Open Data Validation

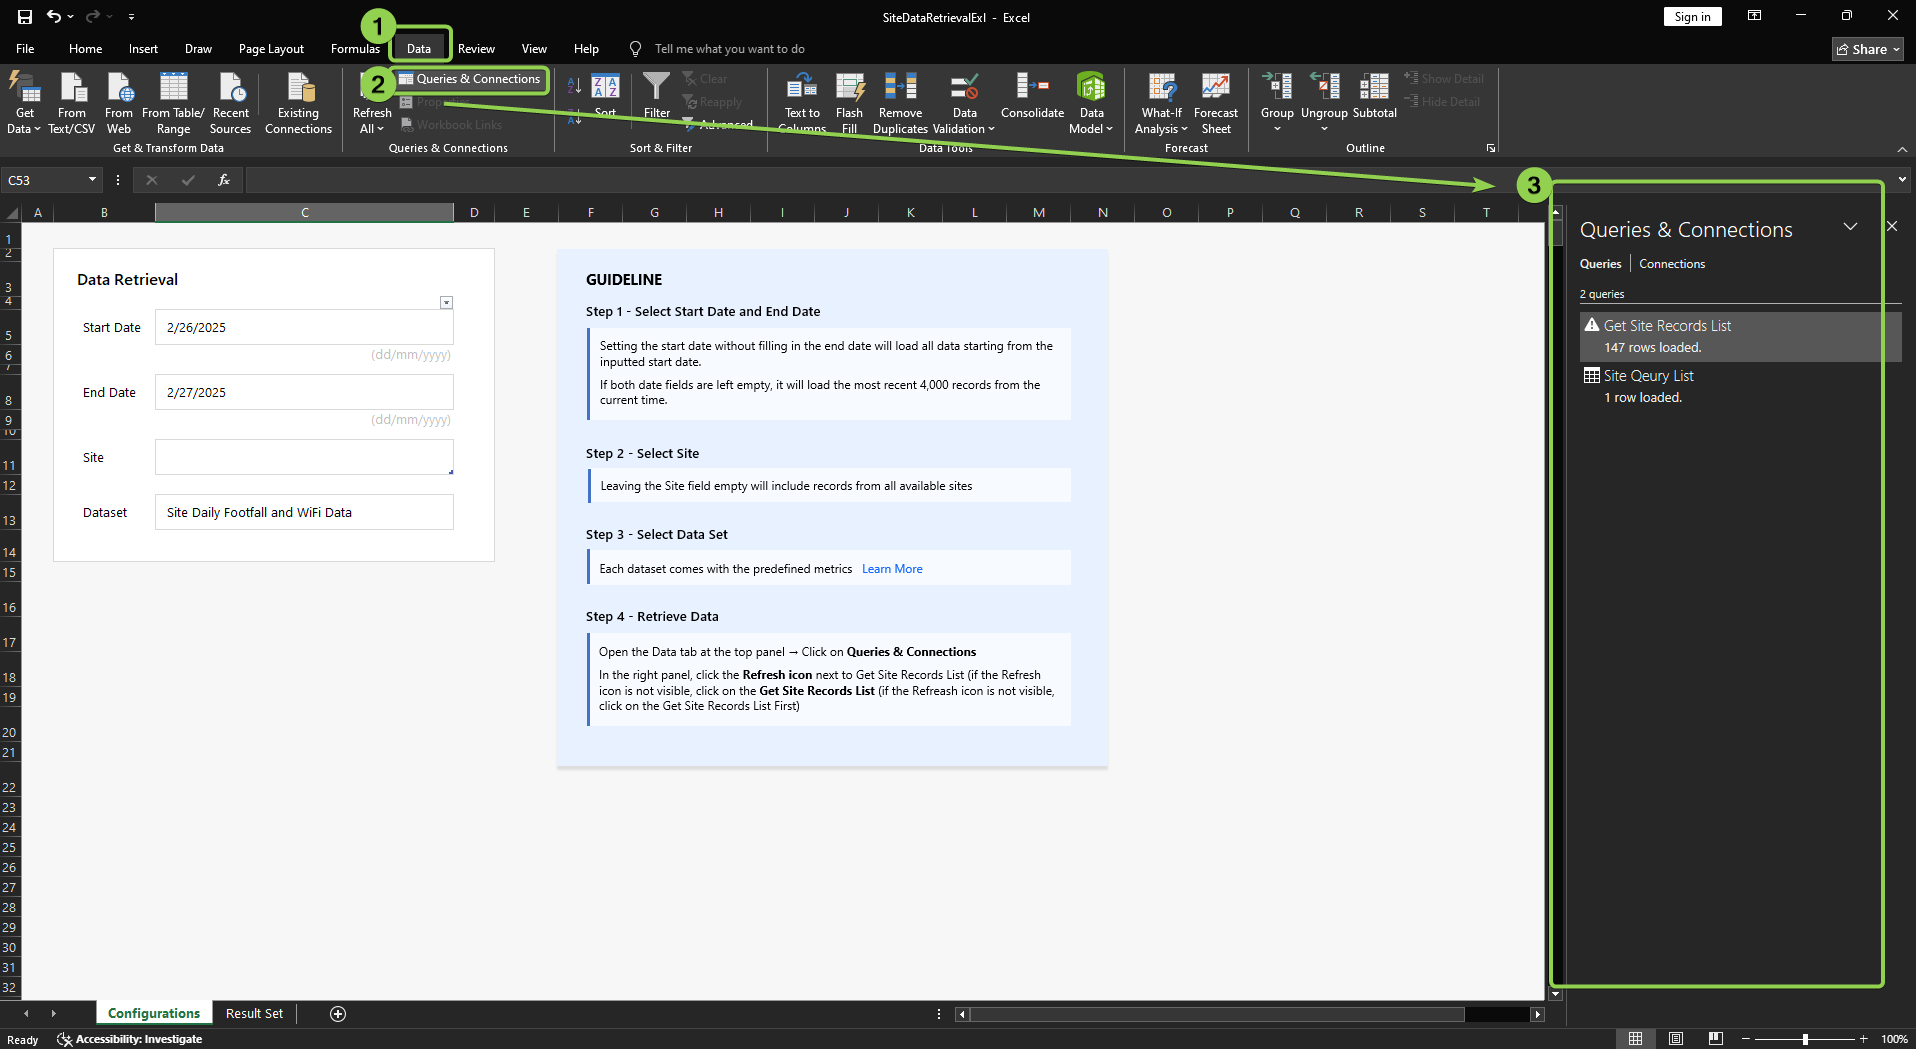tap(964, 103)
